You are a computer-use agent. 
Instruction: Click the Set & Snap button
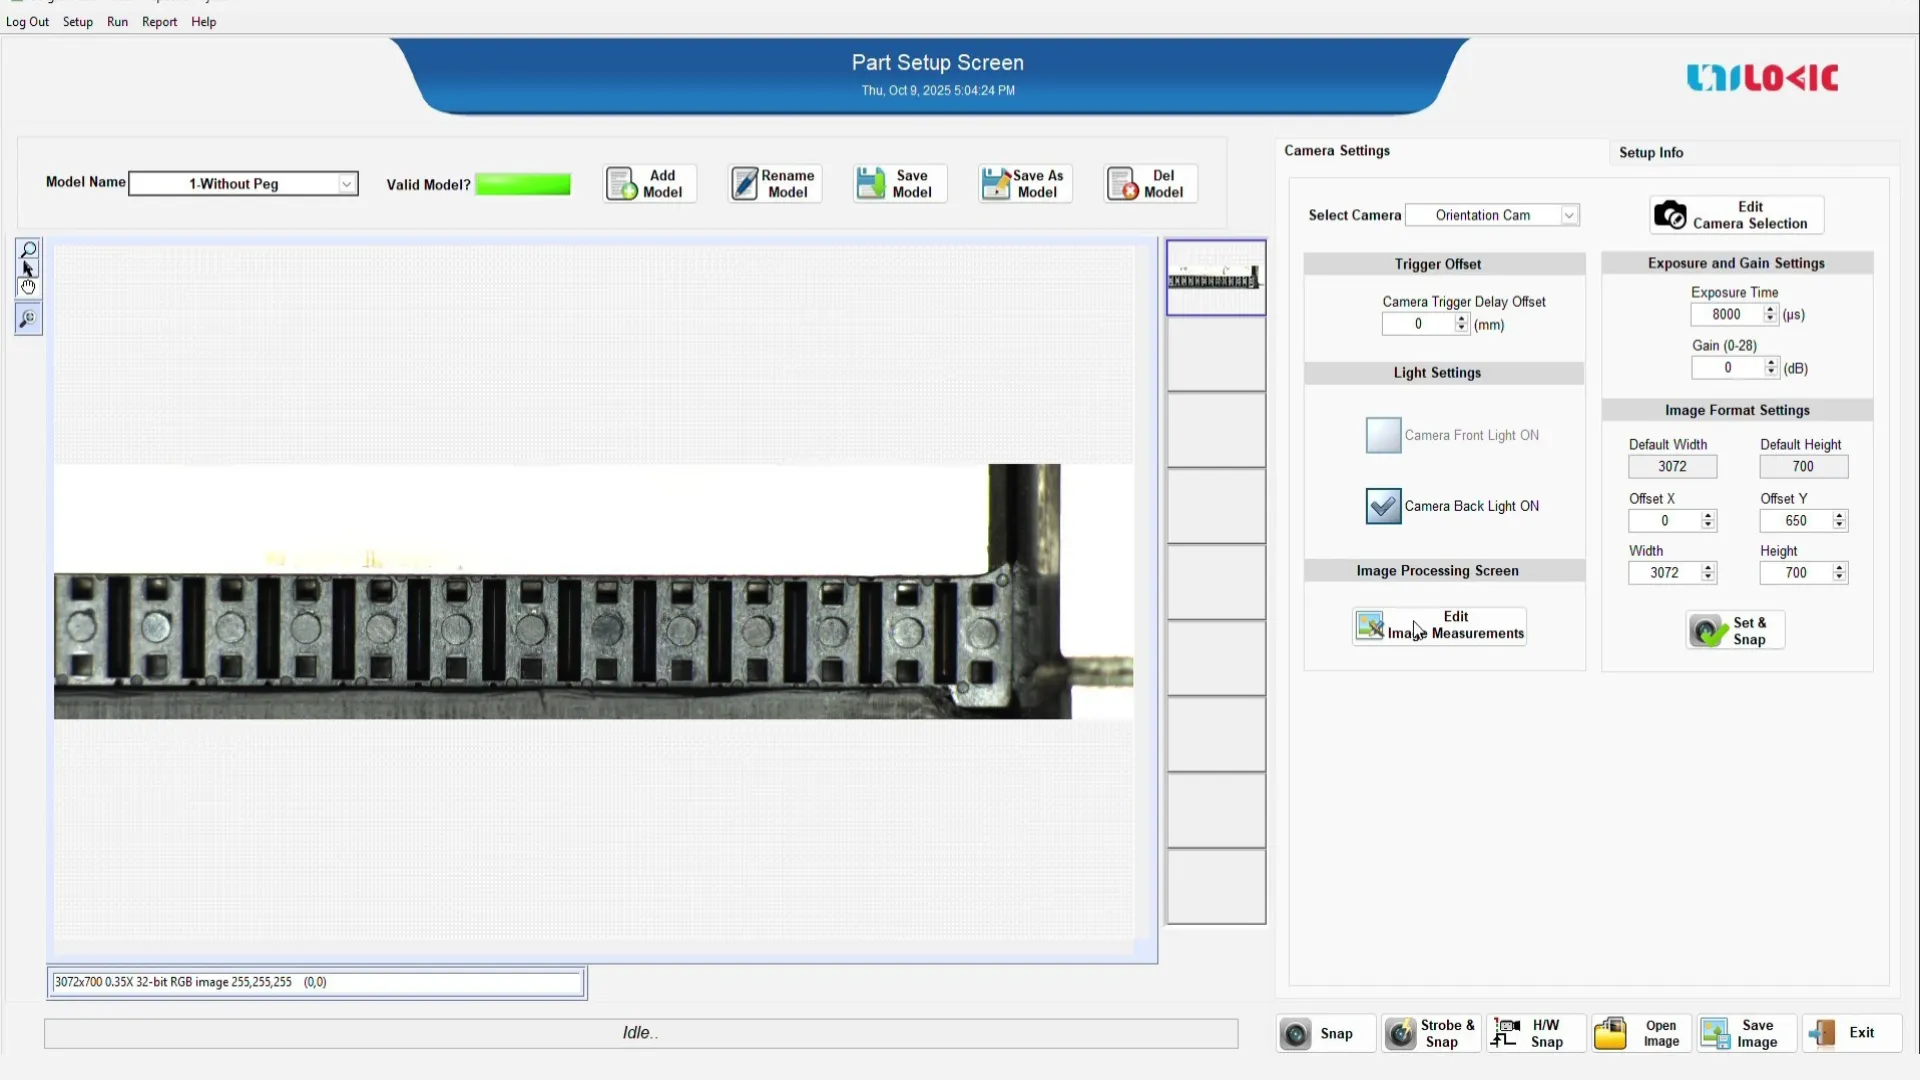pyautogui.click(x=1735, y=631)
